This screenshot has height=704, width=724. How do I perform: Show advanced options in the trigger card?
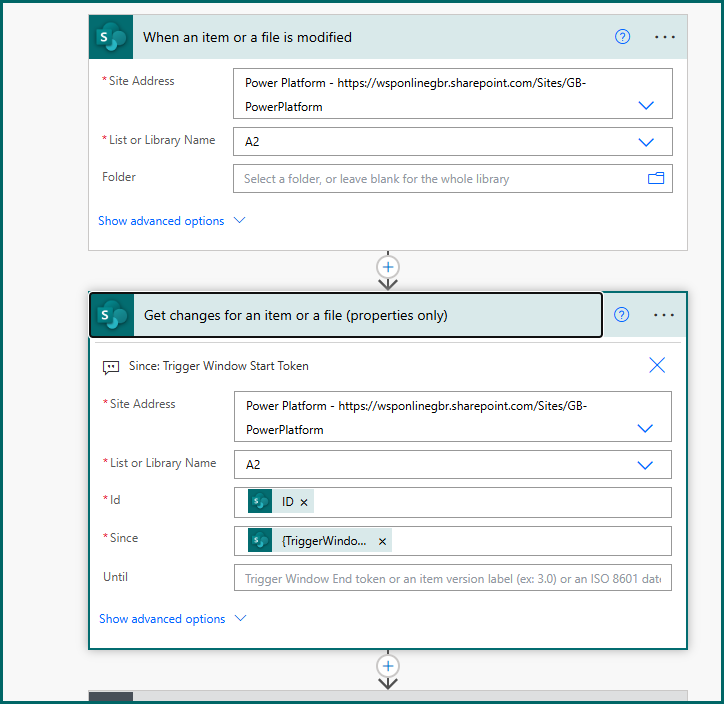pyautogui.click(x=171, y=221)
